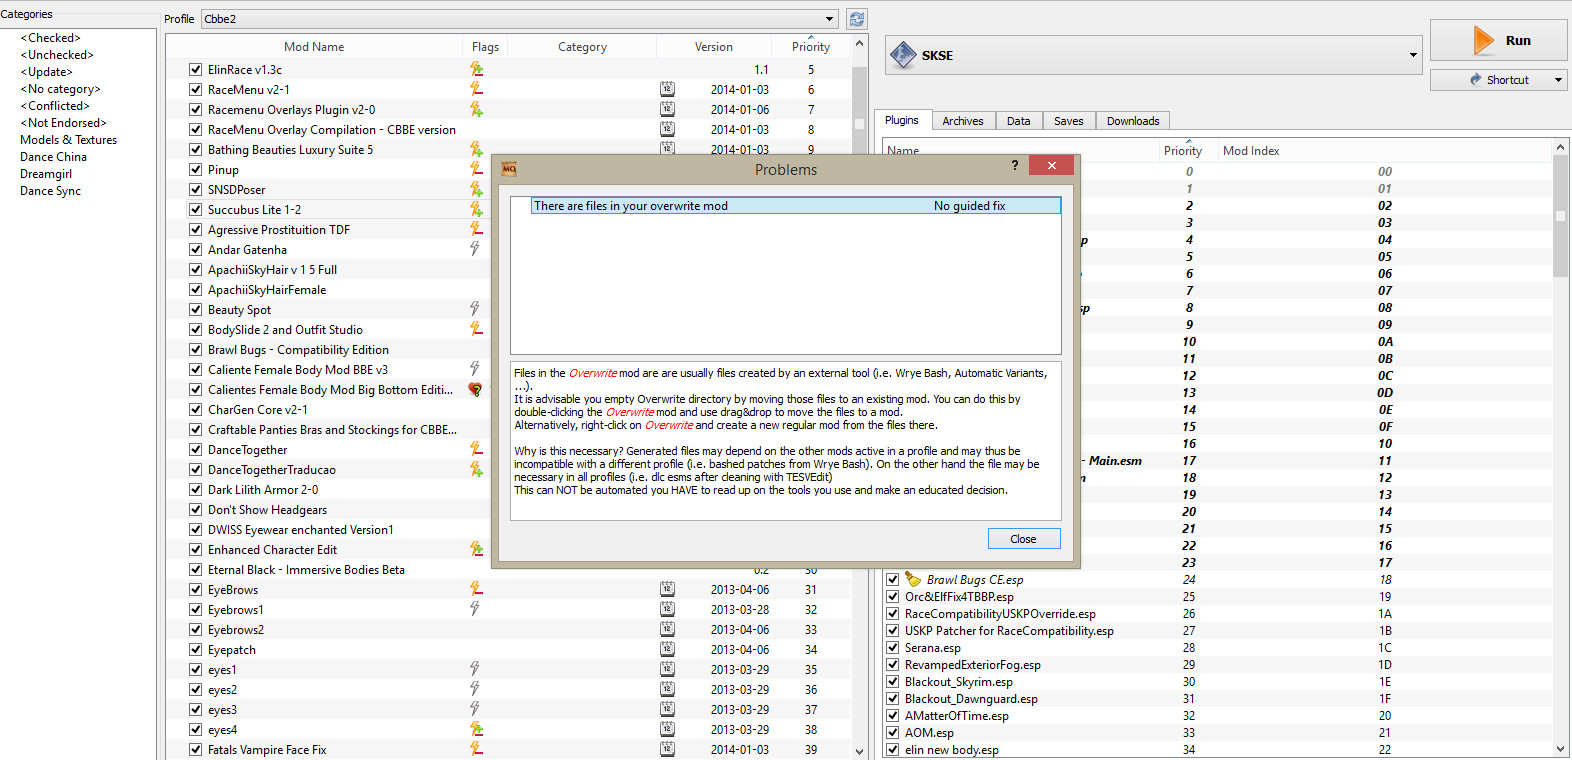Open the Profile Cbbe2 dropdown
1572x760 pixels.
pos(829,19)
